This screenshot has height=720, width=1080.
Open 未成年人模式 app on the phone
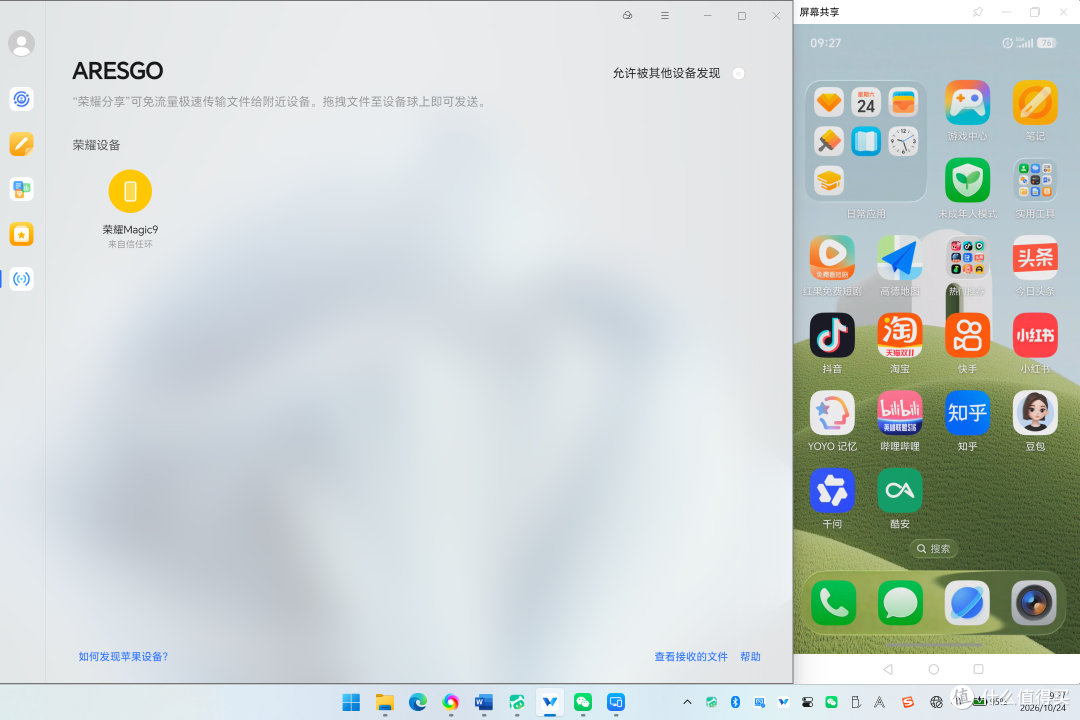point(967,180)
